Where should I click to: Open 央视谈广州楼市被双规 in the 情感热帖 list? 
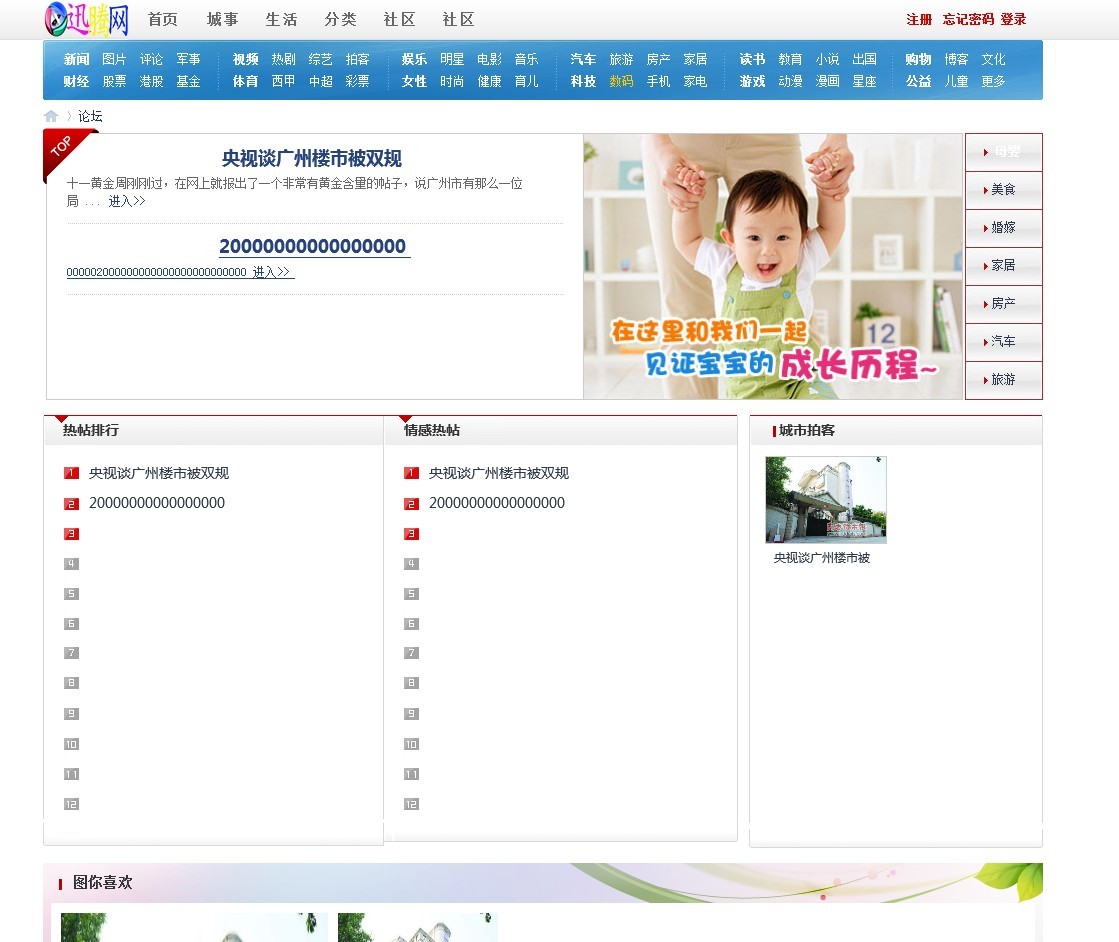pos(498,473)
